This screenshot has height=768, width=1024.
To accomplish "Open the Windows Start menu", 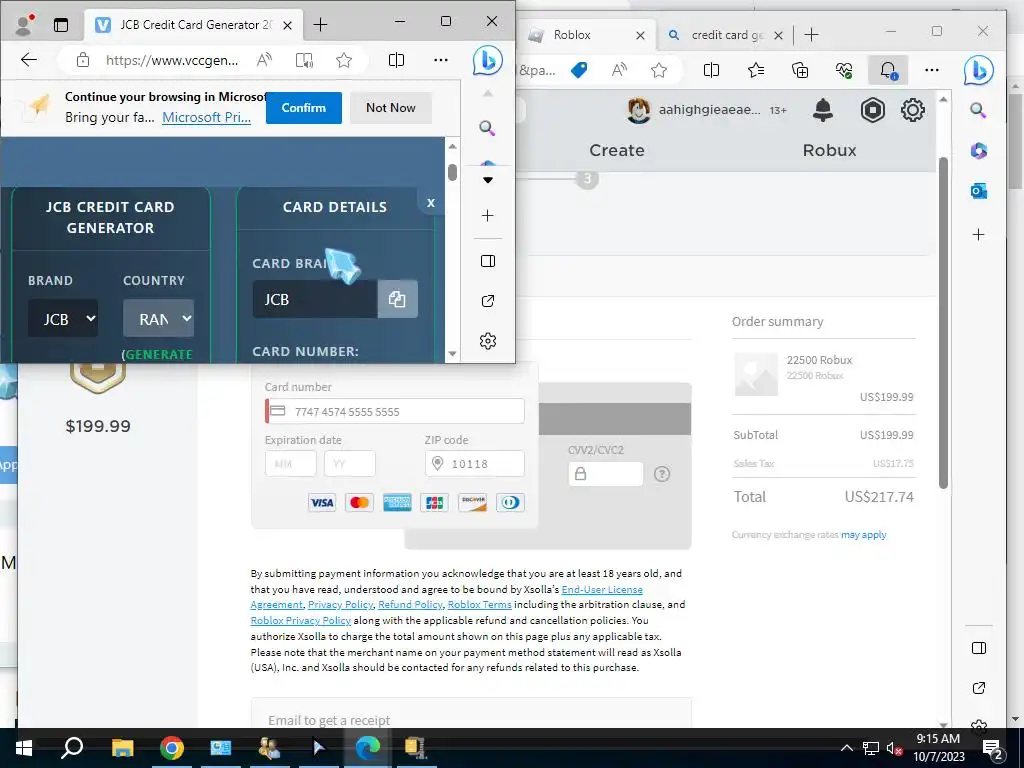I will (x=24, y=748).
